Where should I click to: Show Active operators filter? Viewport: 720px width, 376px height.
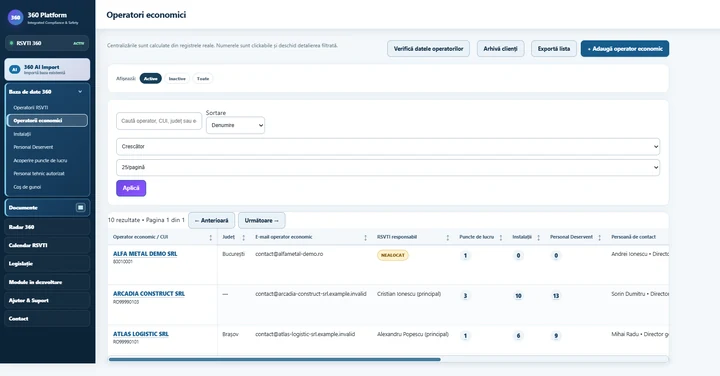tap(151, 79)
